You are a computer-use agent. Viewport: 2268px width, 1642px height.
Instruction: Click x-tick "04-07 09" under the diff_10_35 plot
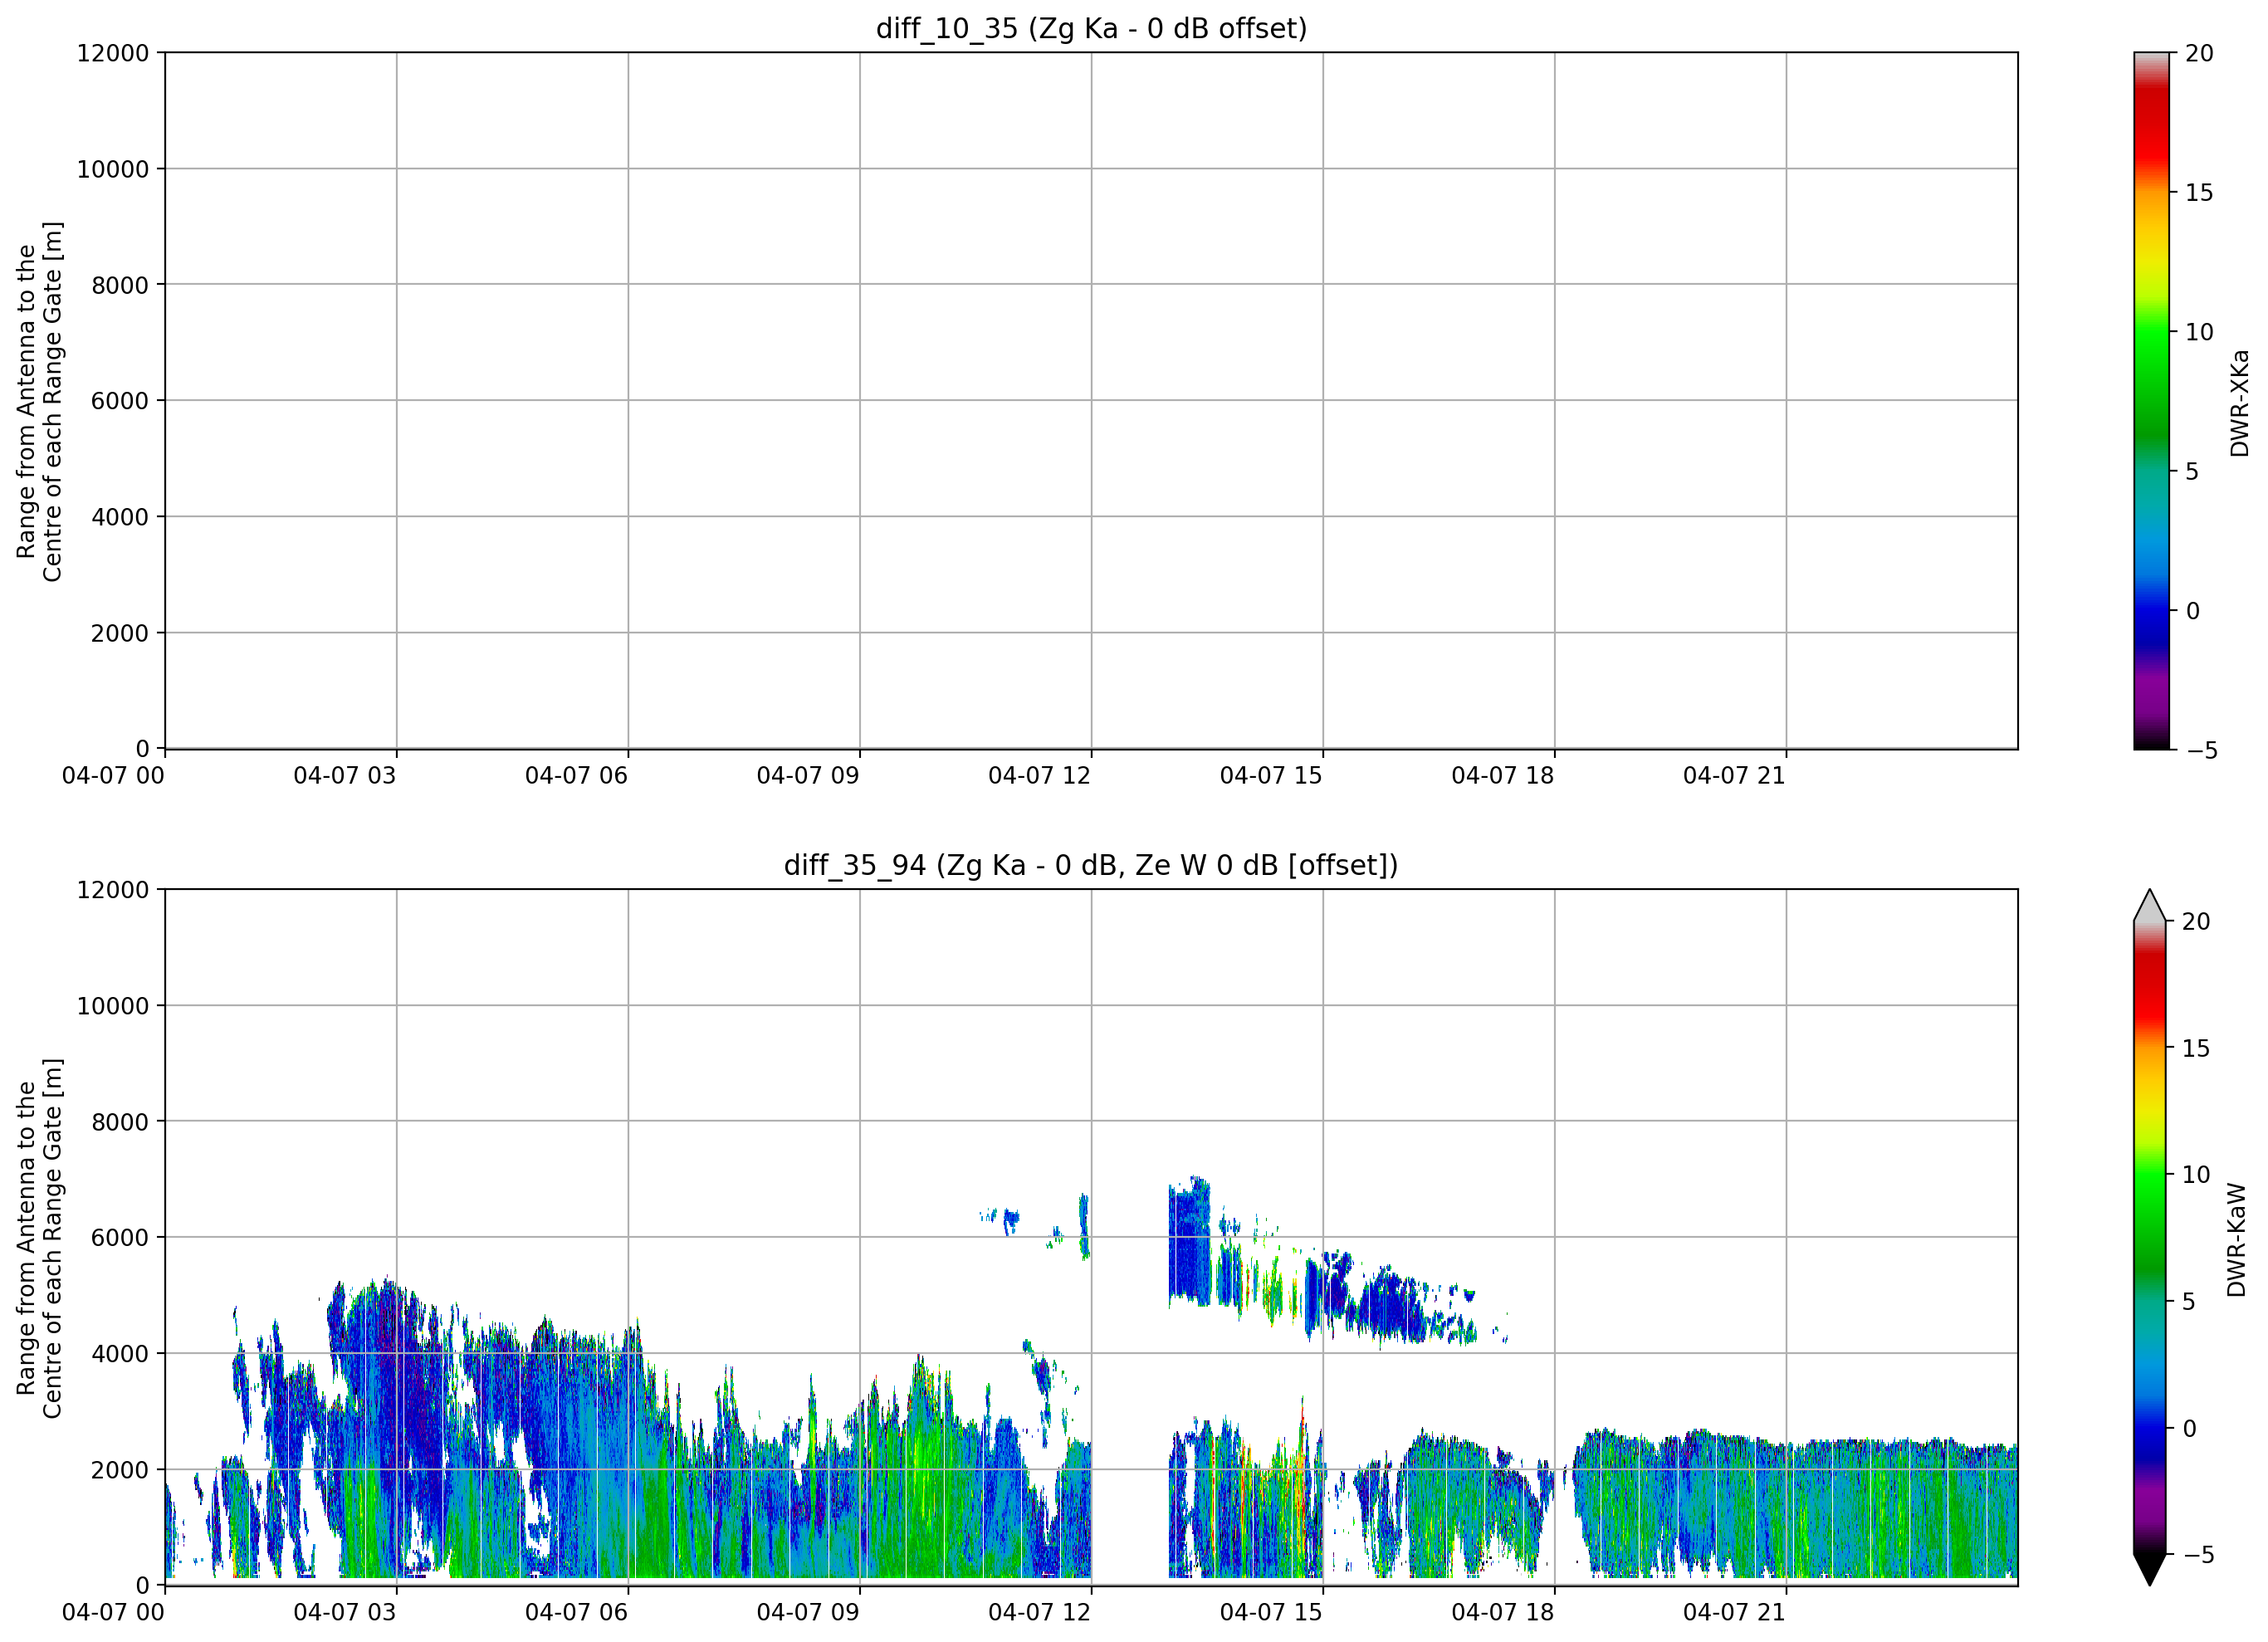[x=808, y=776]
